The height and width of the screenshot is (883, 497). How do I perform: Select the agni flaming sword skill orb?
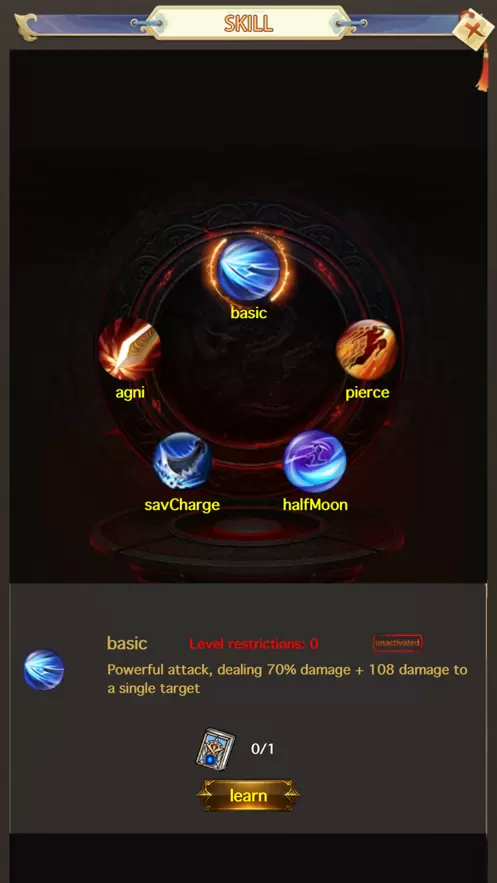coord(129,349)
